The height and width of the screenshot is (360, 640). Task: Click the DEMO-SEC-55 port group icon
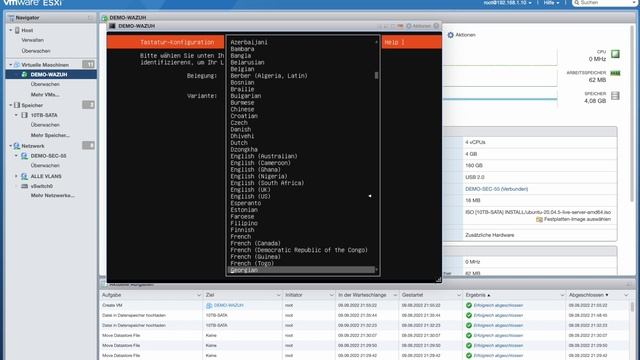pos(24,156)
